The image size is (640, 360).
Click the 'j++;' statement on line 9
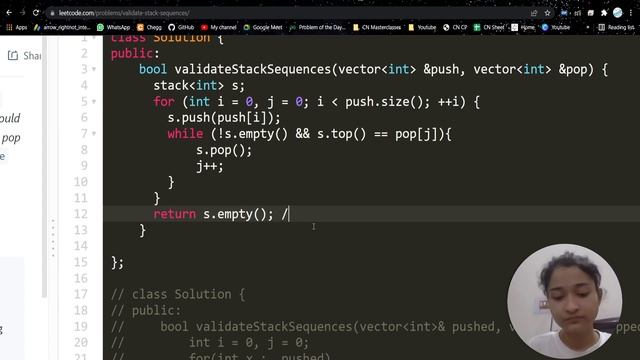tap(210, 166)
